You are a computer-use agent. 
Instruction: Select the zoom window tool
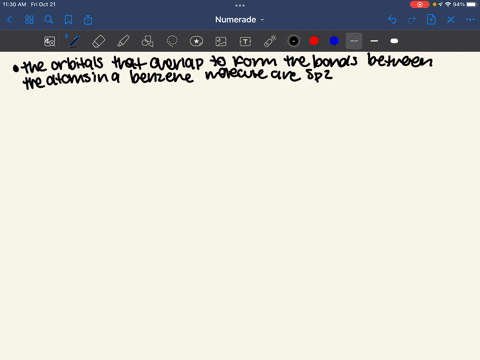click(x=50, y=41)
